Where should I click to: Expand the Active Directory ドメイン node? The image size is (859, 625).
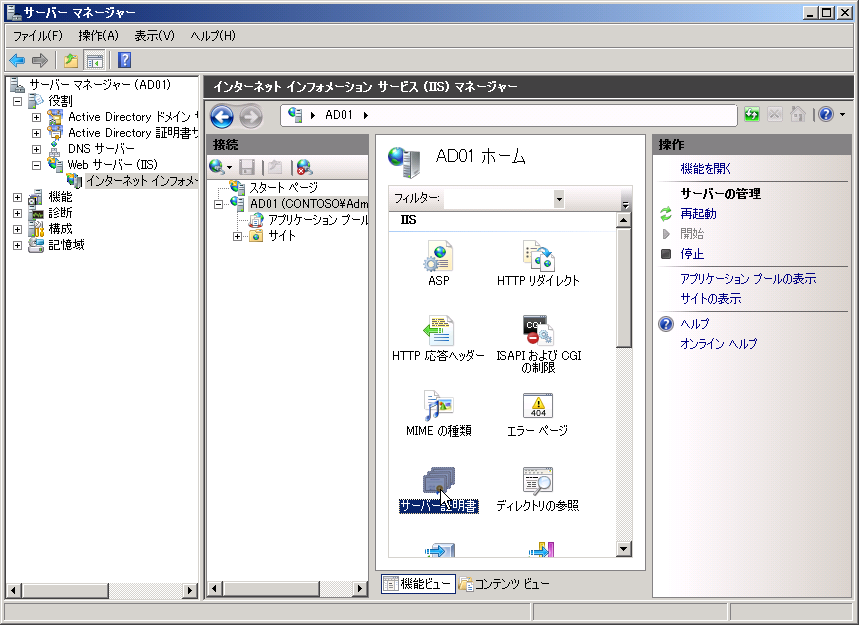point(36,117)
